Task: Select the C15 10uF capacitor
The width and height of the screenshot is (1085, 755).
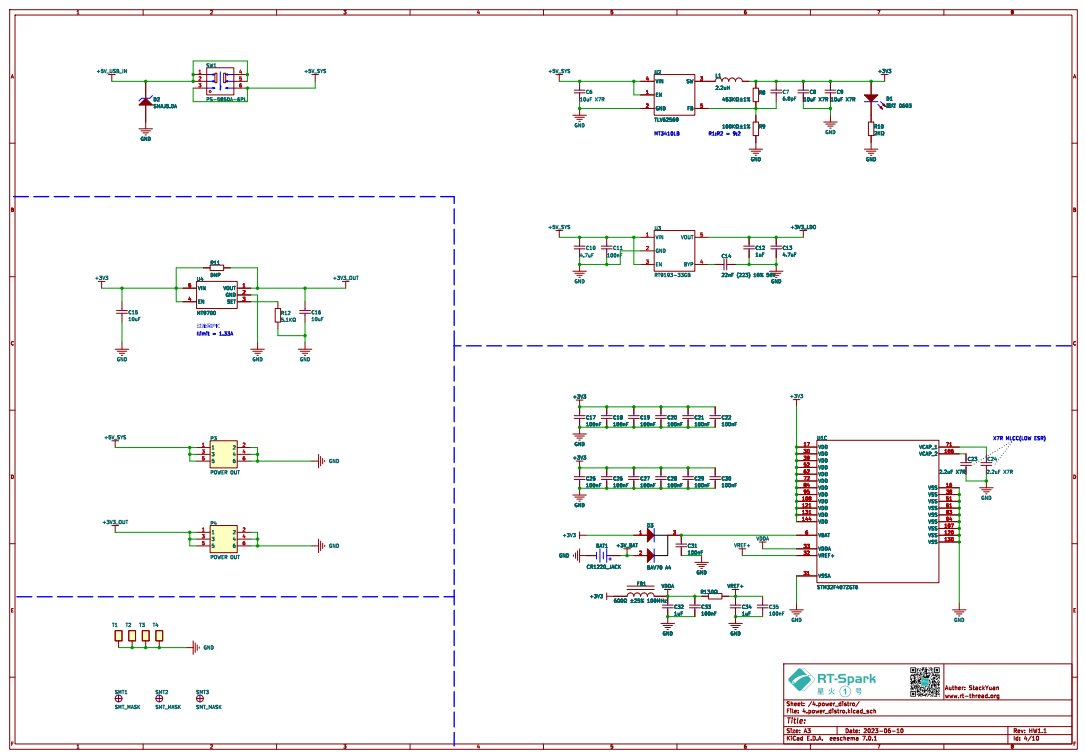Action: [122, 316]
